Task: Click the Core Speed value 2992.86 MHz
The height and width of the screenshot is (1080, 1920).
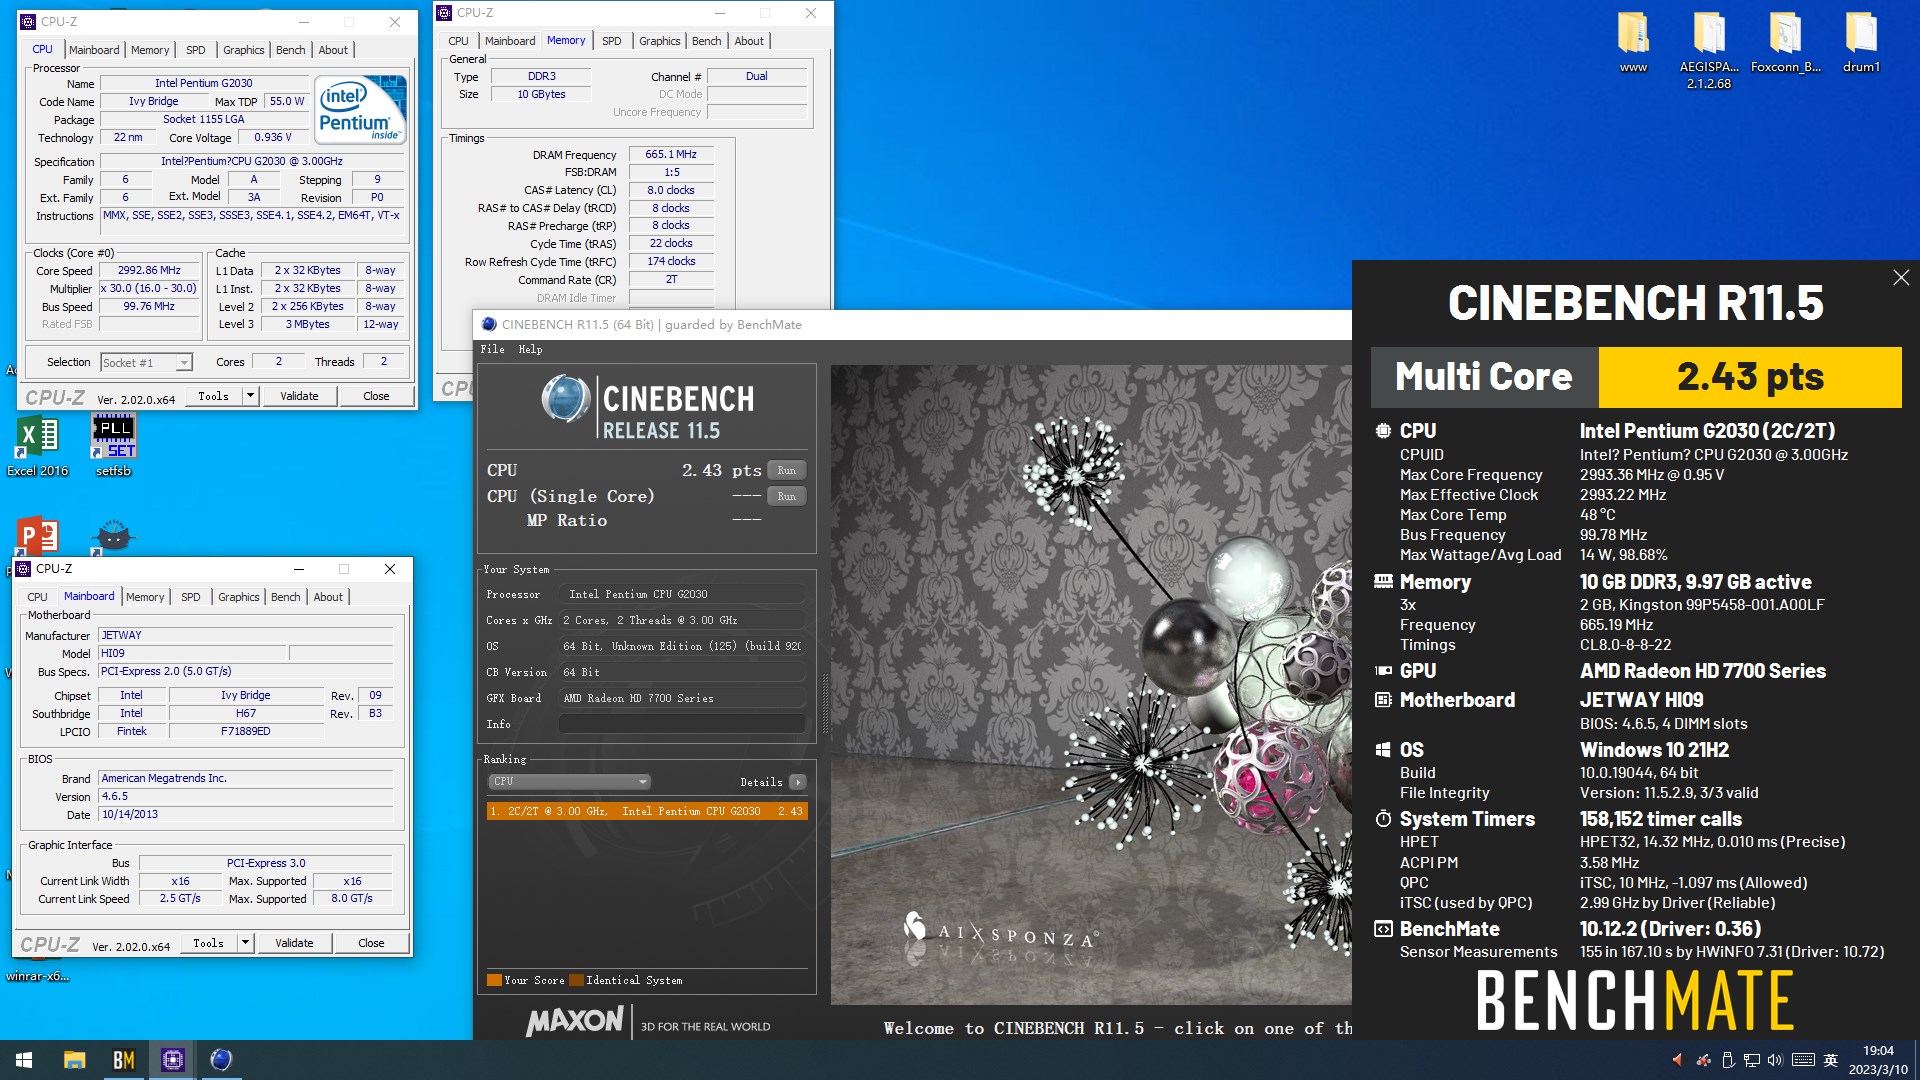Action: click(x=149, y=271)
